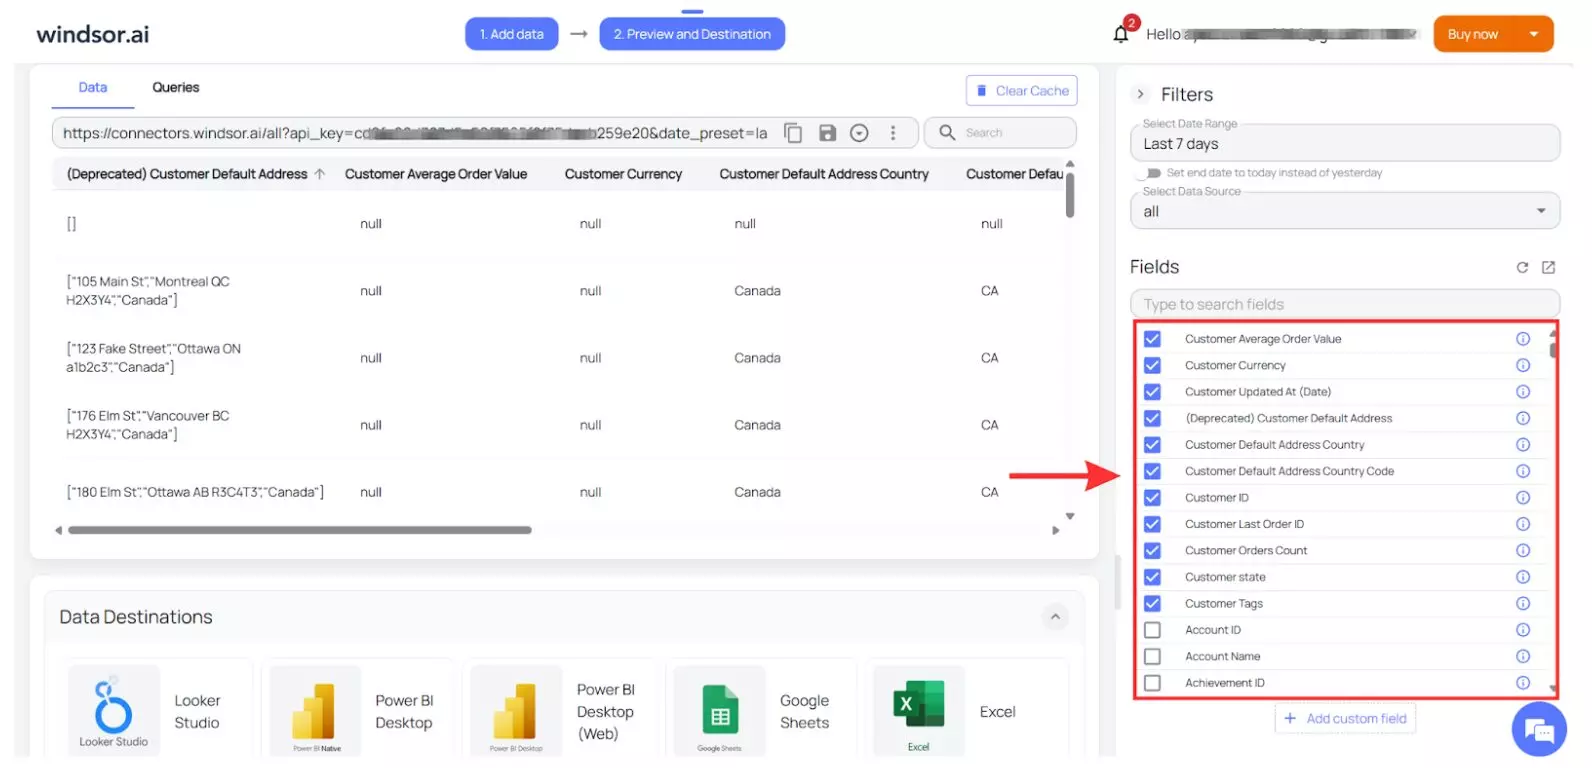Uncheck Customer Last Order ID field
The width and height of the screenshot is (1592, 768).
[x=1152, y=524]
